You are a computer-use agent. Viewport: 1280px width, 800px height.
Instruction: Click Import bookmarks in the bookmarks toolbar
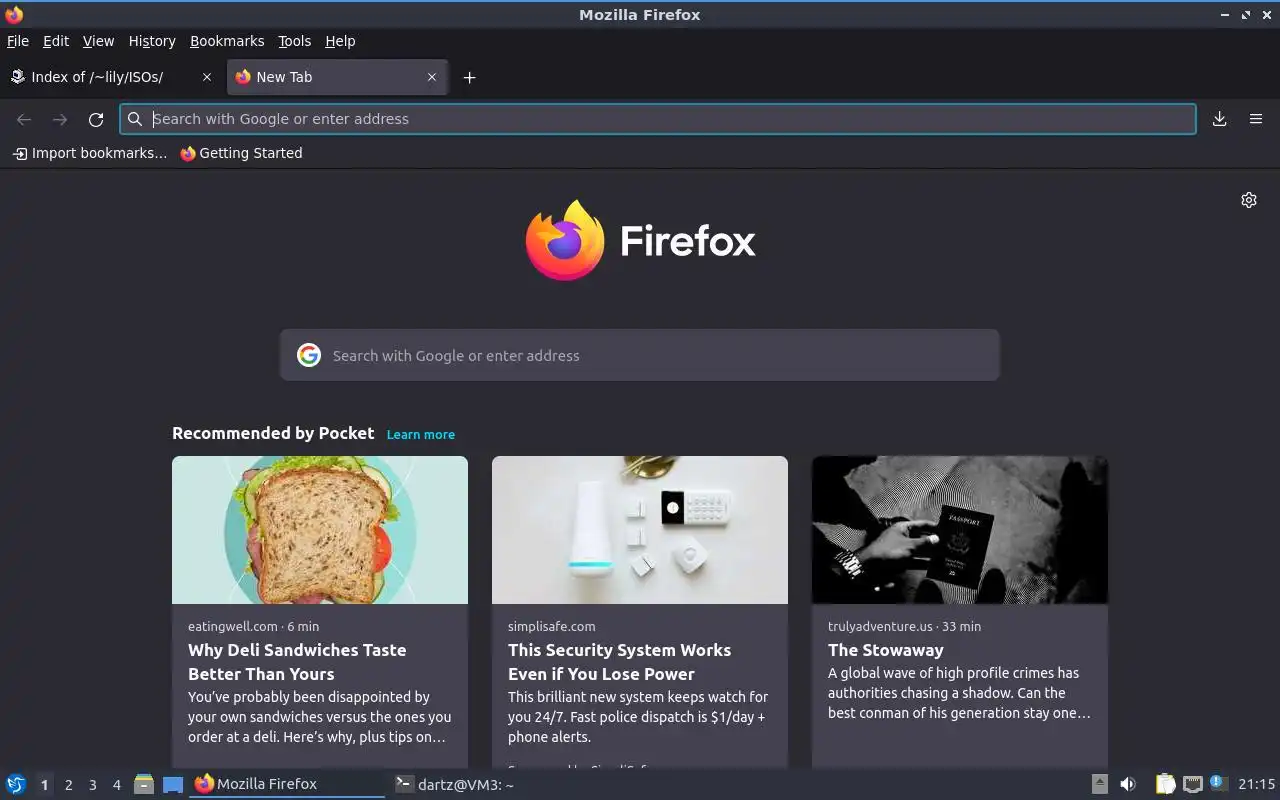point(89,153)
